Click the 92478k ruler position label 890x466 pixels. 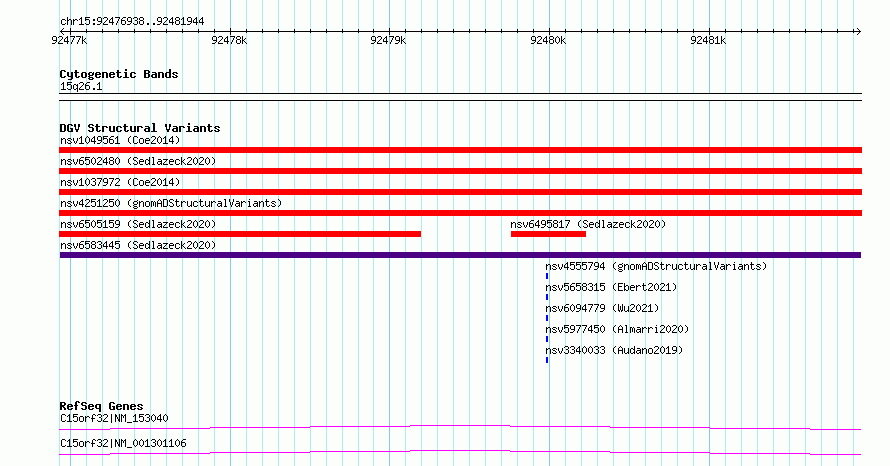229,40
